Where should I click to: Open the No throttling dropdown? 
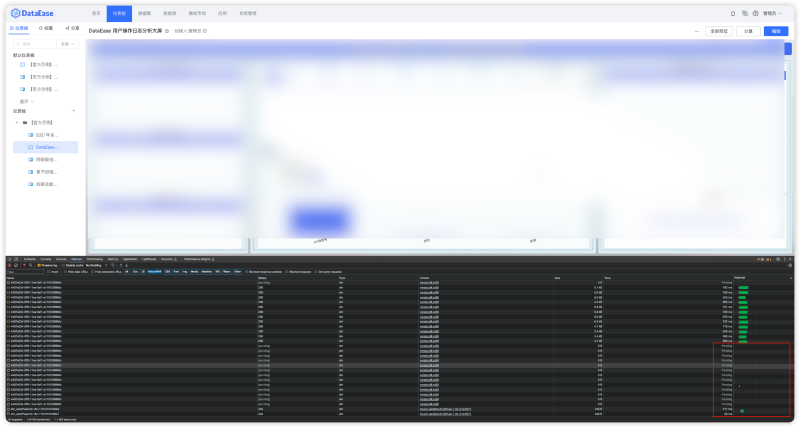pyautogui.click(x=96, y=265)
